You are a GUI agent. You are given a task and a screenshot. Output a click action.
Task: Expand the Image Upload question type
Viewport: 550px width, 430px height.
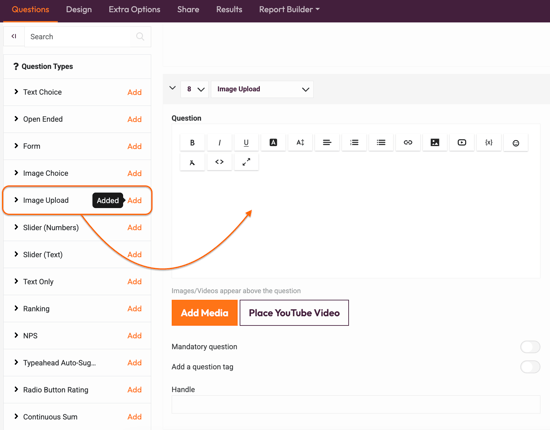tap(16, 200)
